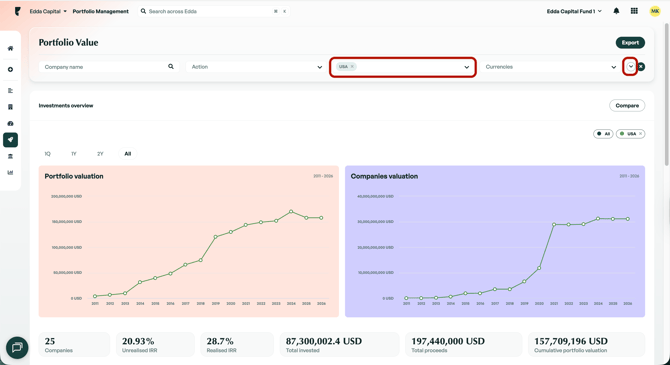Click the Portfolio Value page title
670x365 pixels.
click(68, 42)
